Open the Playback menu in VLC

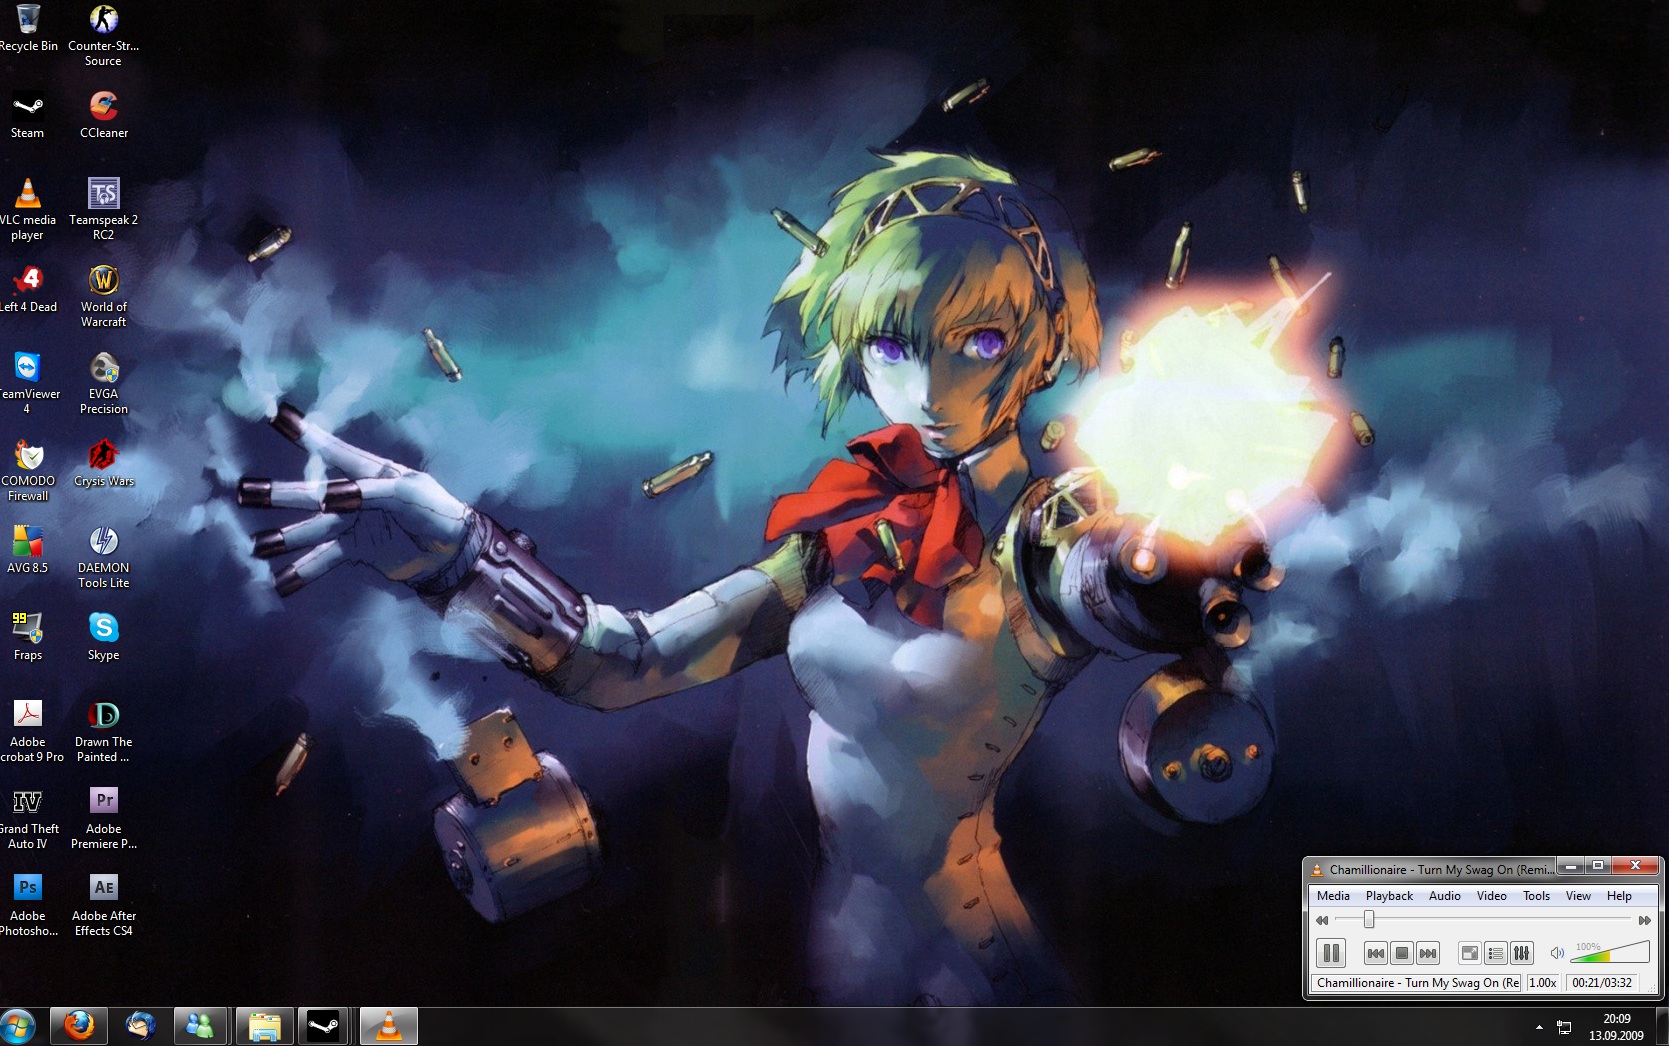click(x=1389, y=896)
